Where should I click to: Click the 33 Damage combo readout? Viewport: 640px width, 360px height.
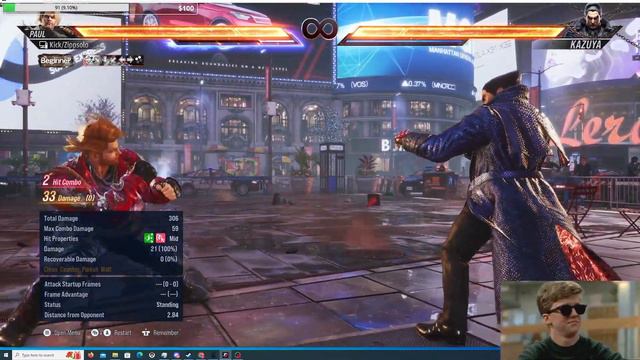69,197
